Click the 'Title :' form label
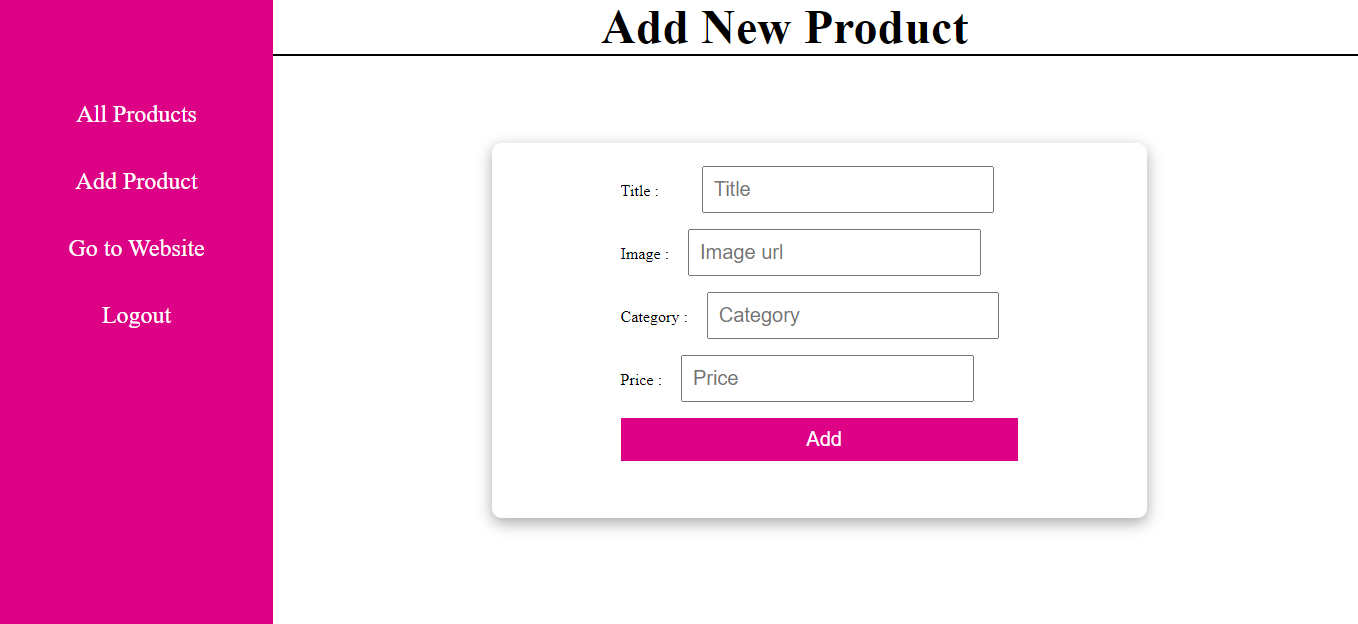 click(640, 190)
